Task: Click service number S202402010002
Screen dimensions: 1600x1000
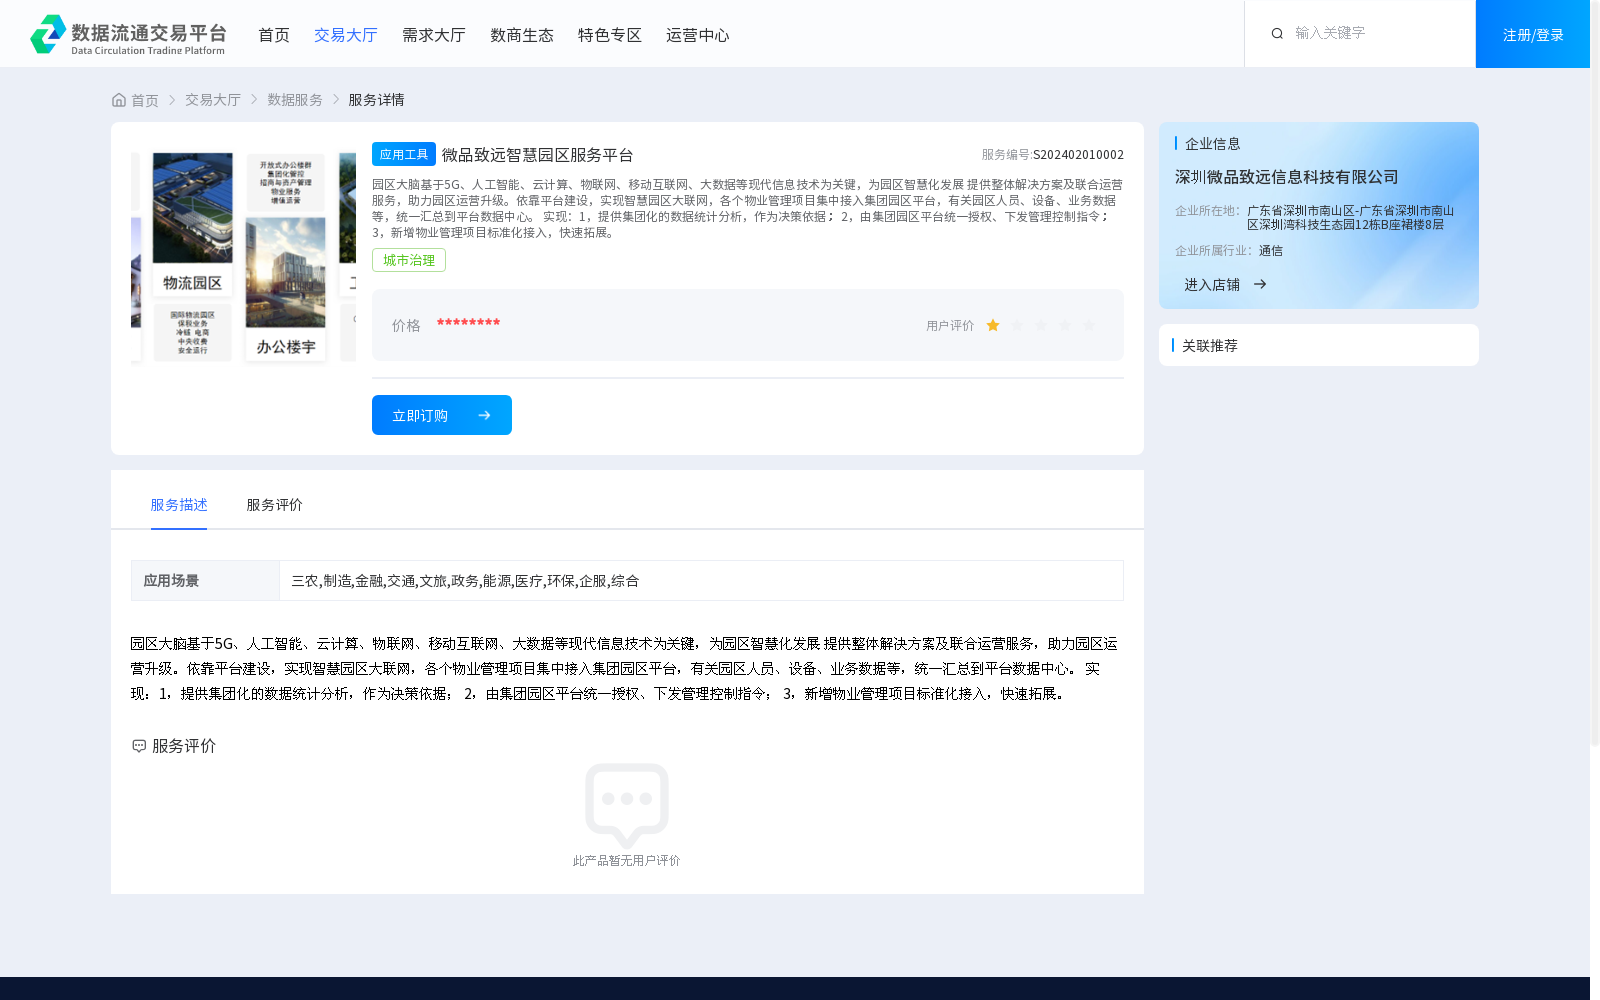Action: pyautogui.click(x=1078, y=155)
